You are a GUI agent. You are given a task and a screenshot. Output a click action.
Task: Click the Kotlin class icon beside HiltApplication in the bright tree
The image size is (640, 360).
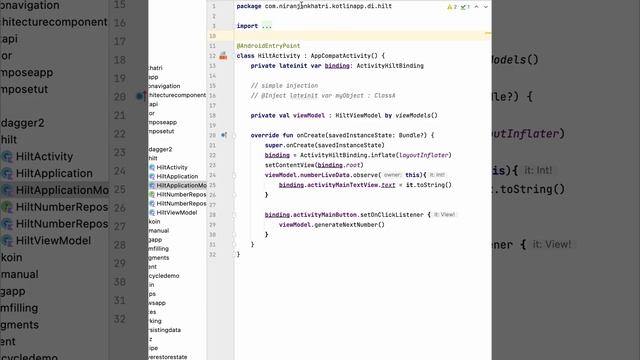(x=152, y=176)
